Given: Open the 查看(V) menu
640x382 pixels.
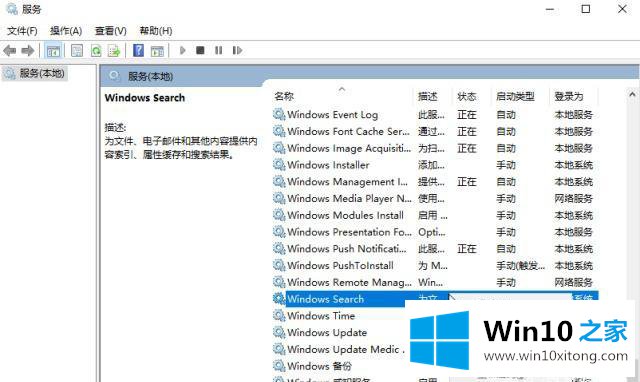Looking at the screenshot, I should (111, 31).
